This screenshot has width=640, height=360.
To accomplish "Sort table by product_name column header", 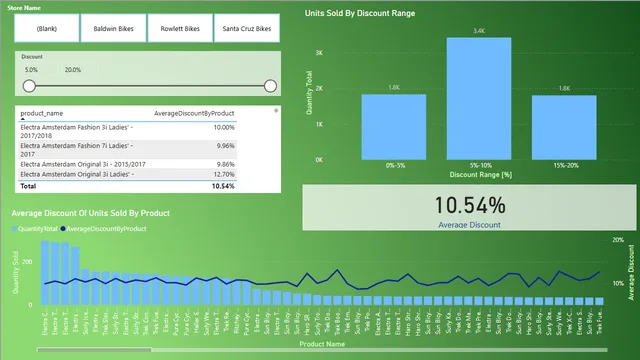I will click(42, 113).
